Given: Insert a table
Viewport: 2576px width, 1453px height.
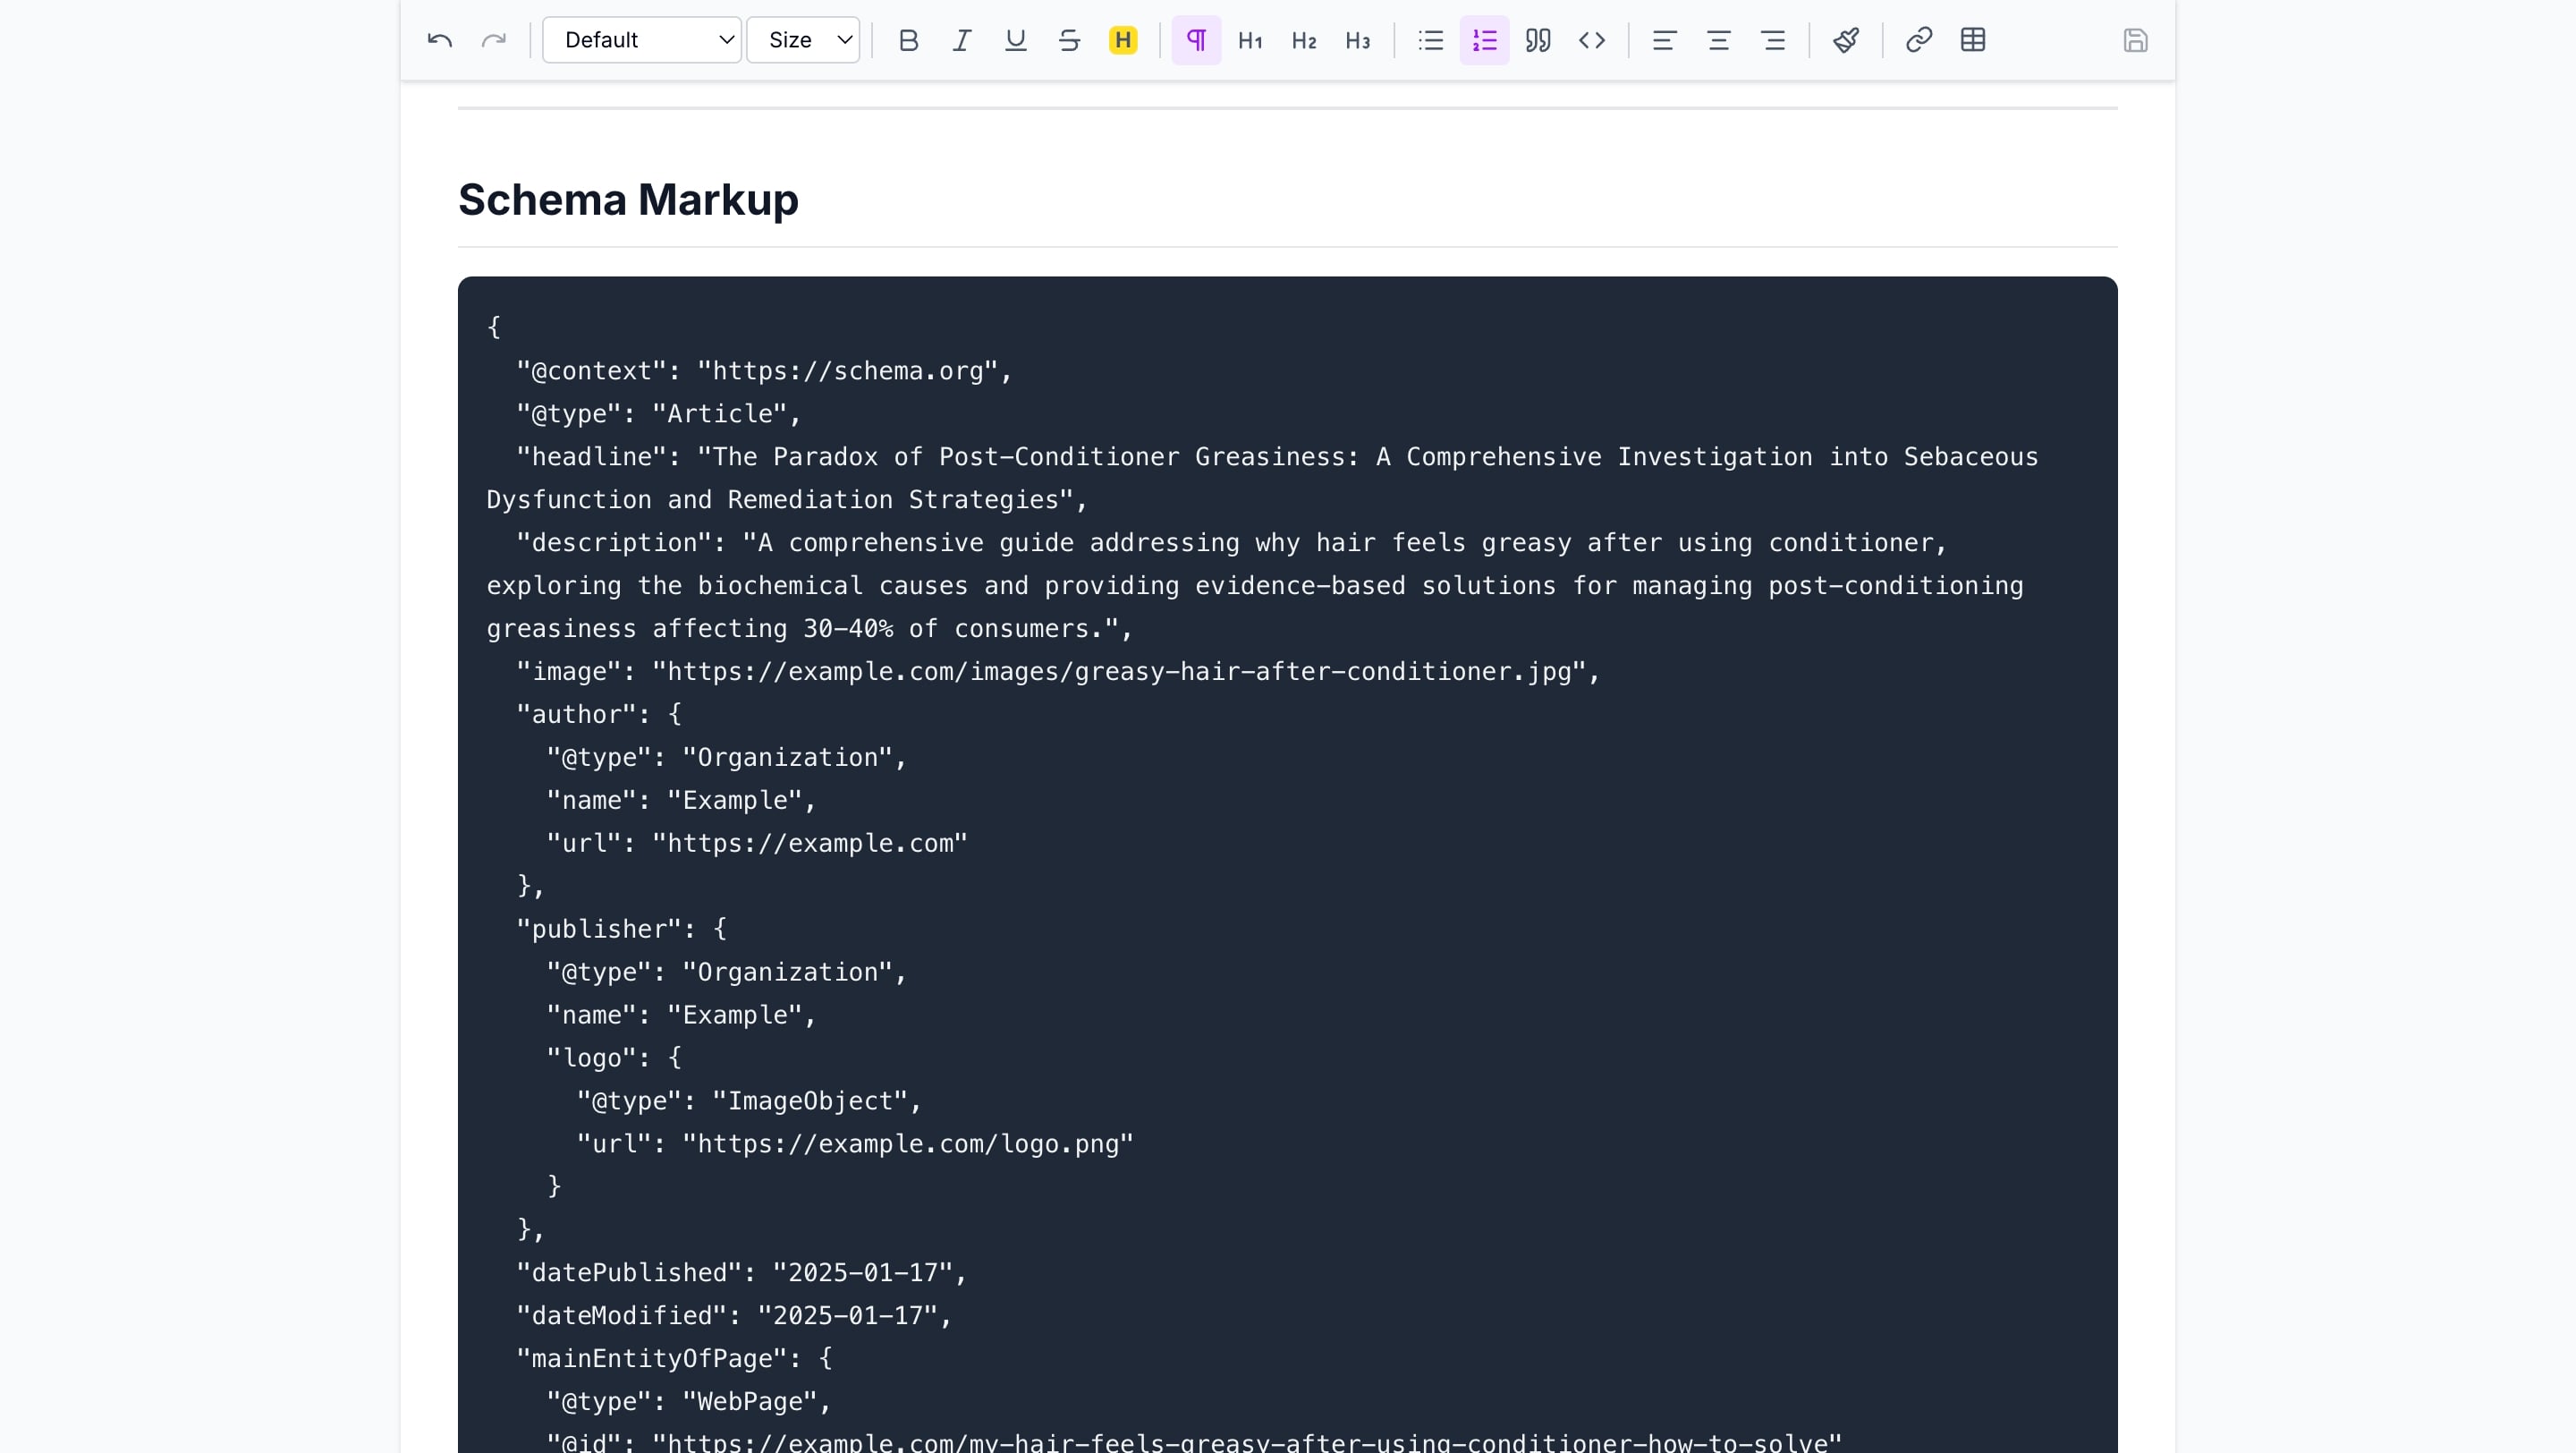Looking at the screenshot, I should [1972, 40].
